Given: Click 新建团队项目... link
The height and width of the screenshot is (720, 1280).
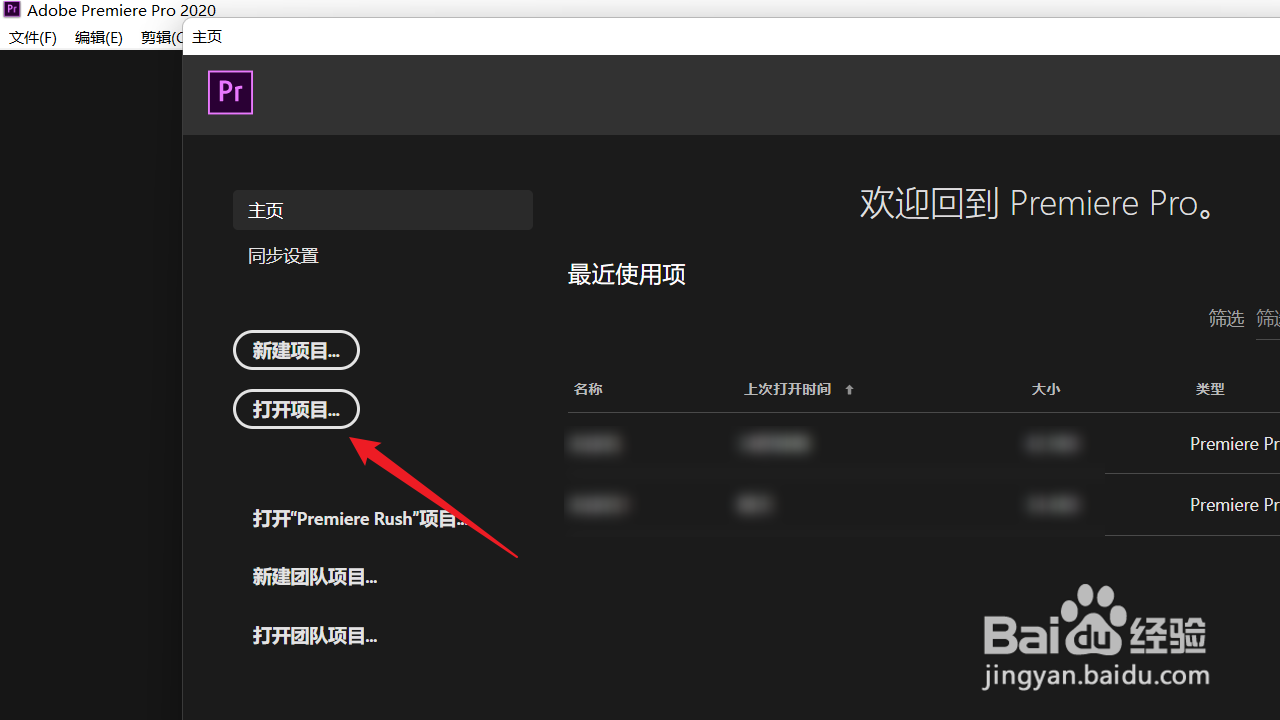Looking at the screenshot, I should 315,577.
